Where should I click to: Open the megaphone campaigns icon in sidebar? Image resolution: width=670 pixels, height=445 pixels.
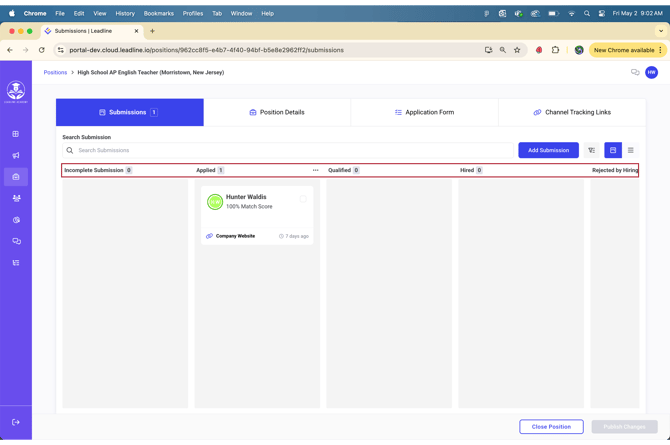16,156
